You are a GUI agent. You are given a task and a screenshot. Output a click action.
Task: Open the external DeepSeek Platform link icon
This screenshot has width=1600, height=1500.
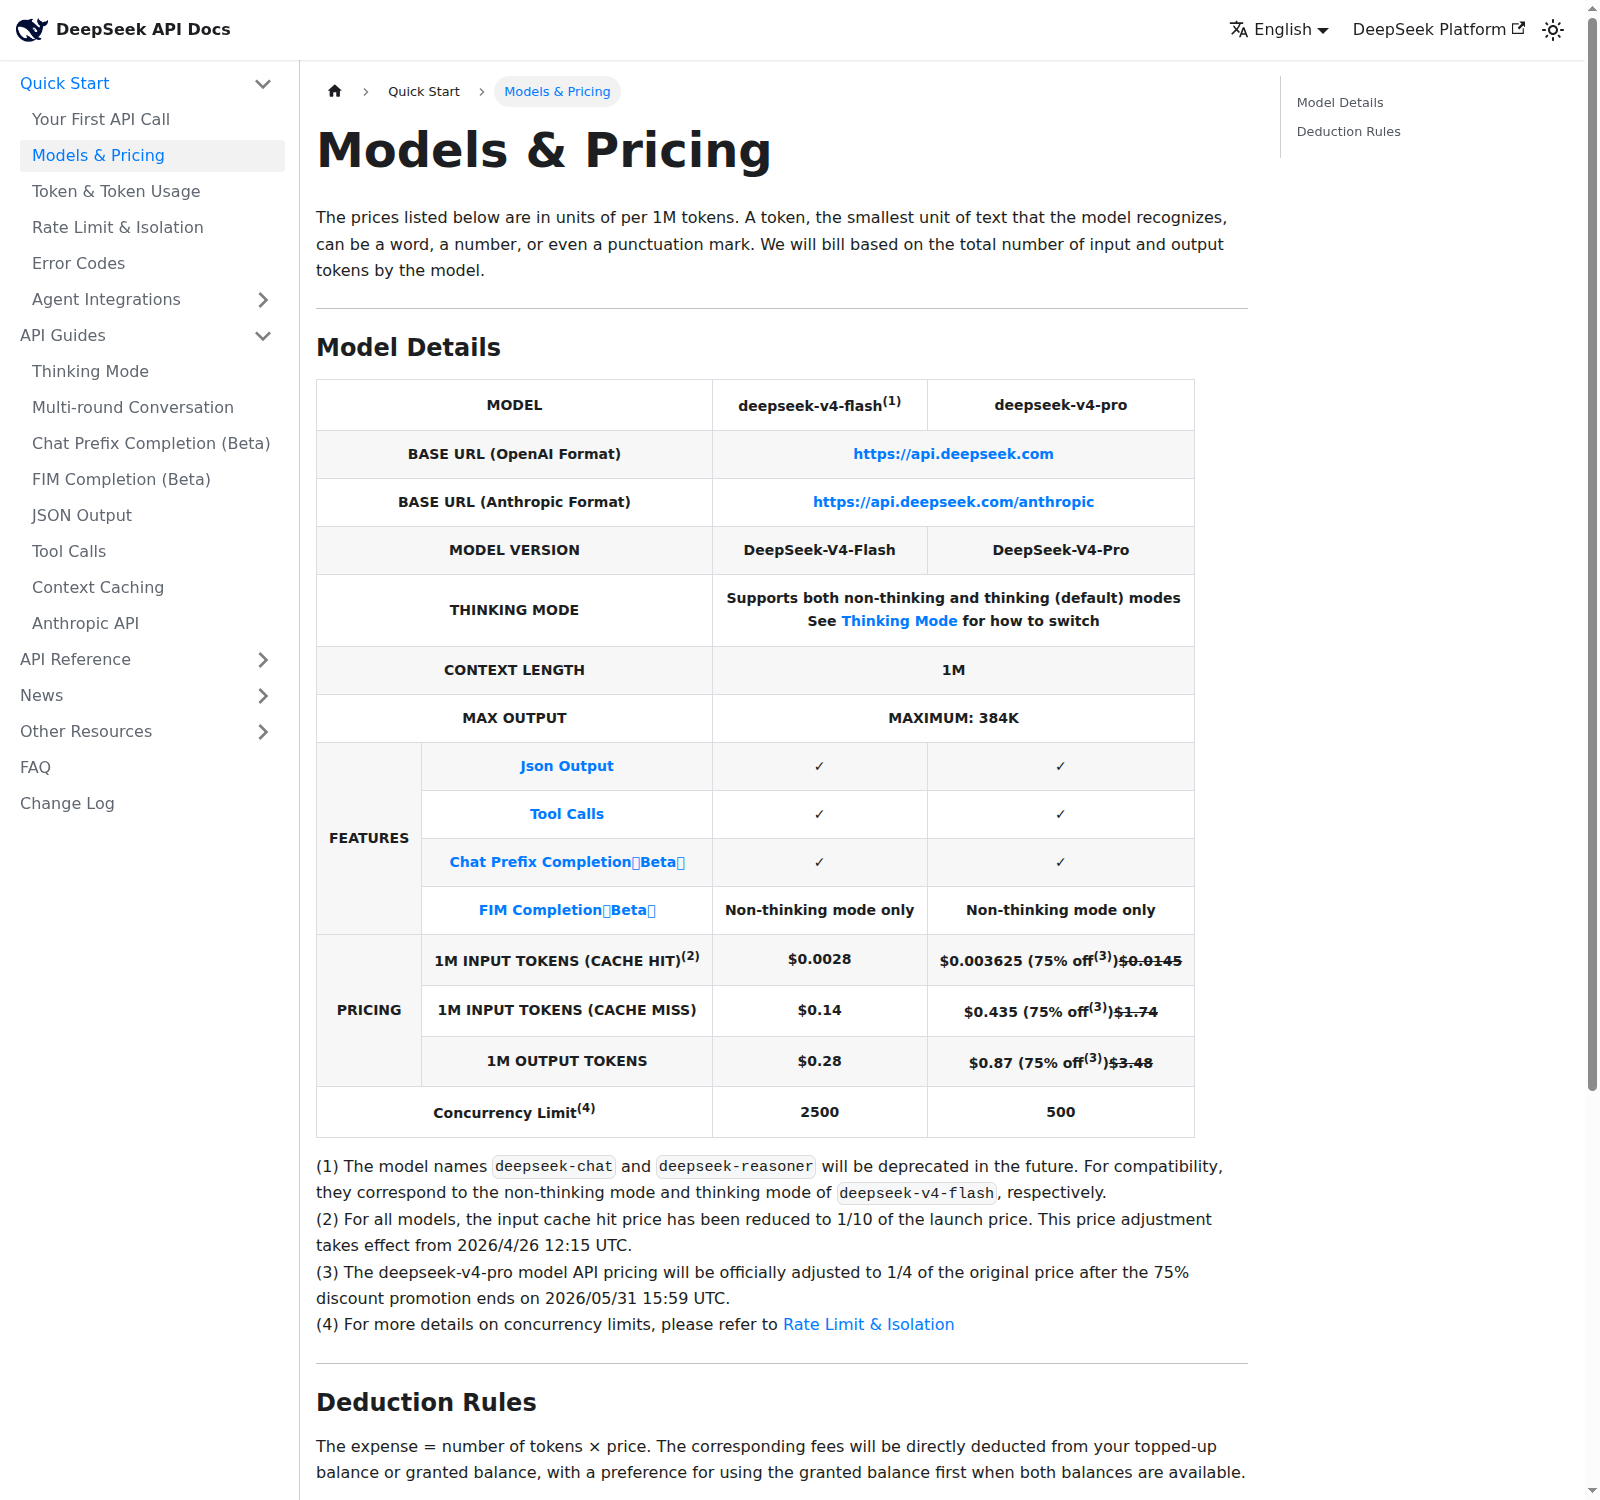(1519, 29)
